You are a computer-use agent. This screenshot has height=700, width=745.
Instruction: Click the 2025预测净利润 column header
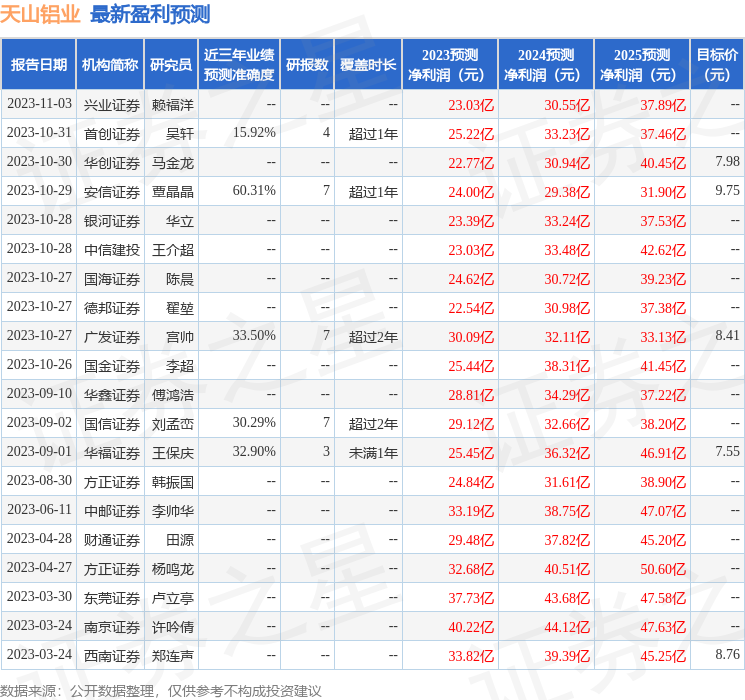click(642, 65)
